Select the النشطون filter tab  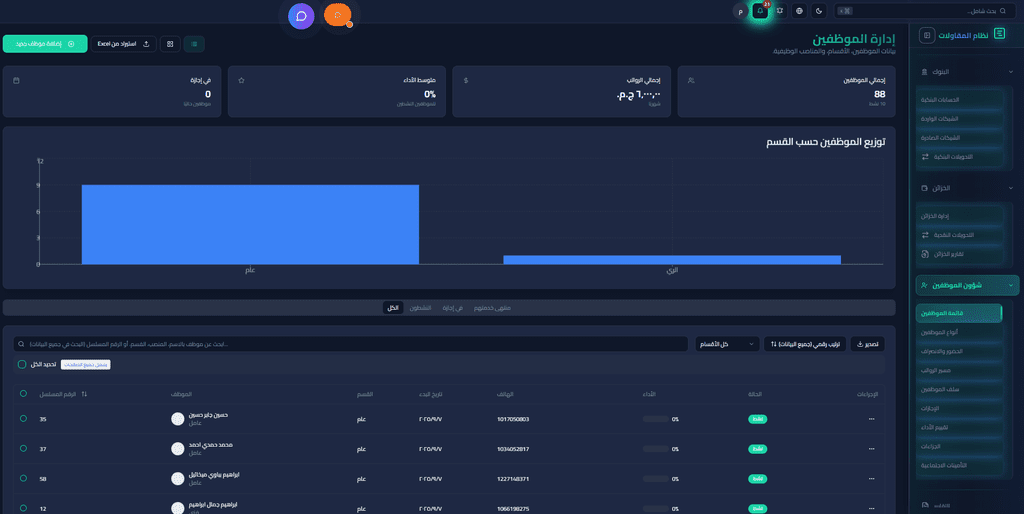click(421, 308)
